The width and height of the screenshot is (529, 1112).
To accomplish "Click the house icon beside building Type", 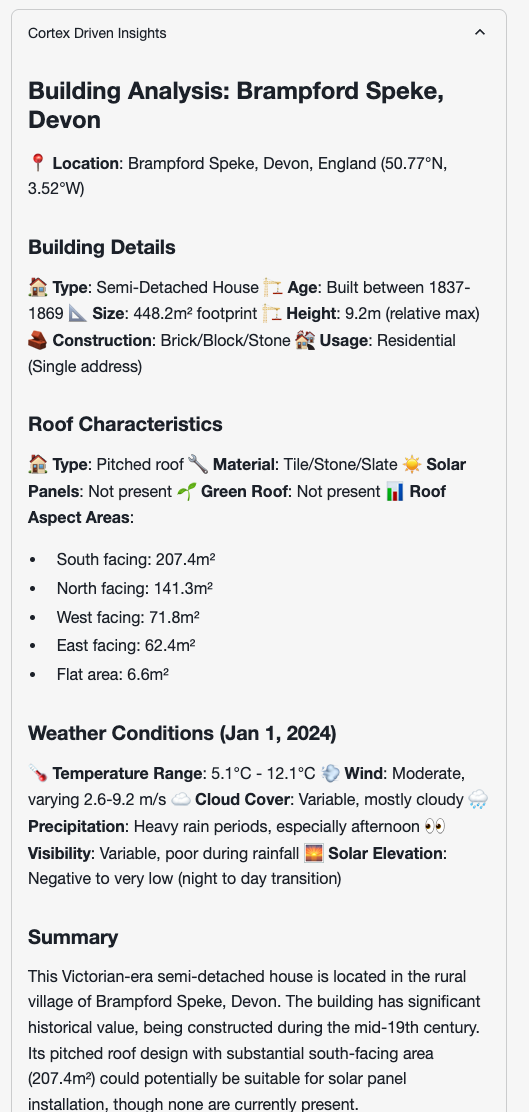I will 38,287.
